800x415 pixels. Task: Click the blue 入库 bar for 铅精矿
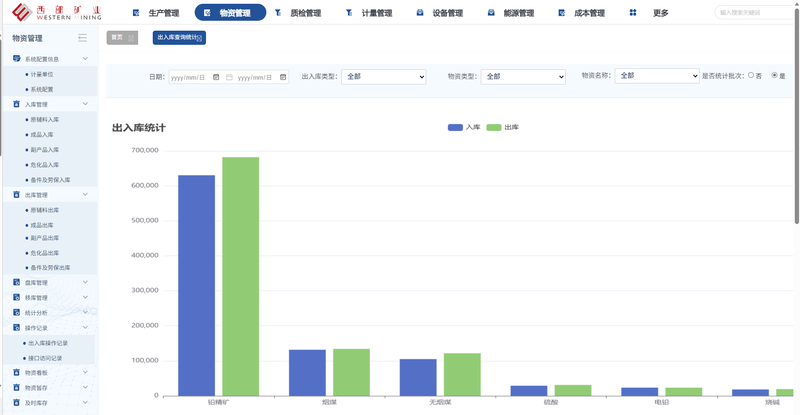pos(196,285)
